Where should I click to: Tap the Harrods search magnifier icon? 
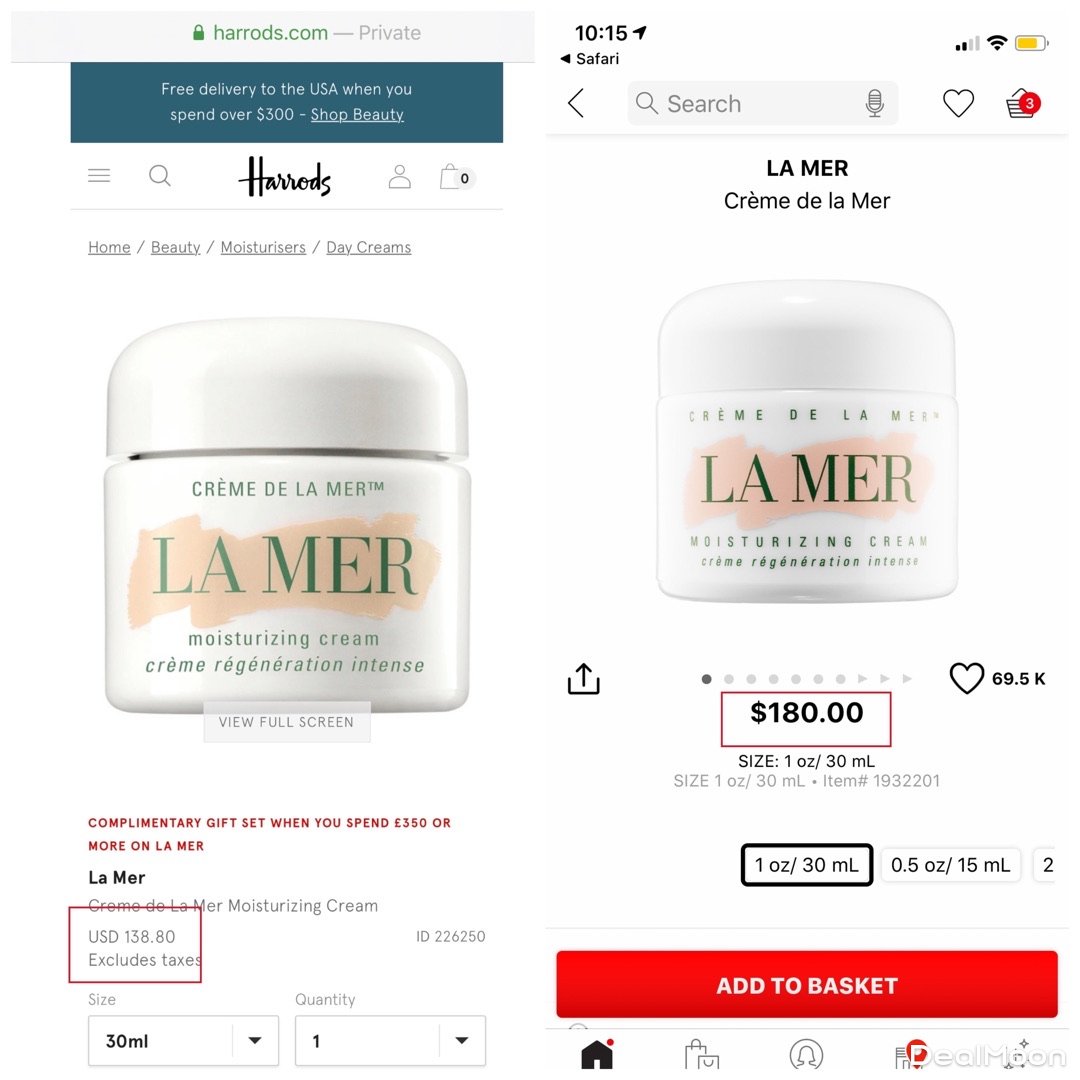coord(160,176)
